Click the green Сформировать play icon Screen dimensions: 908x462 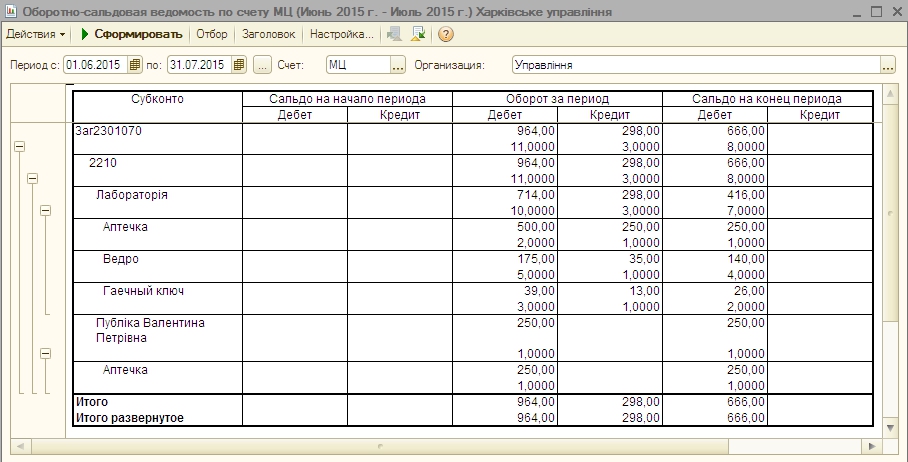[x=85, y=34]
